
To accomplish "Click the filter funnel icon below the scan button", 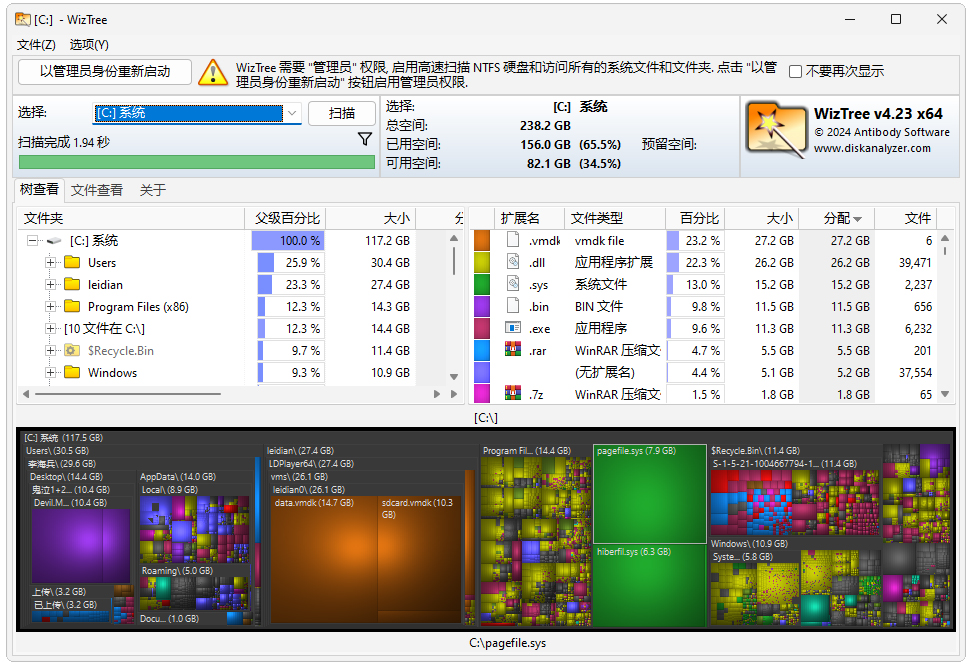I will (365, 137).
